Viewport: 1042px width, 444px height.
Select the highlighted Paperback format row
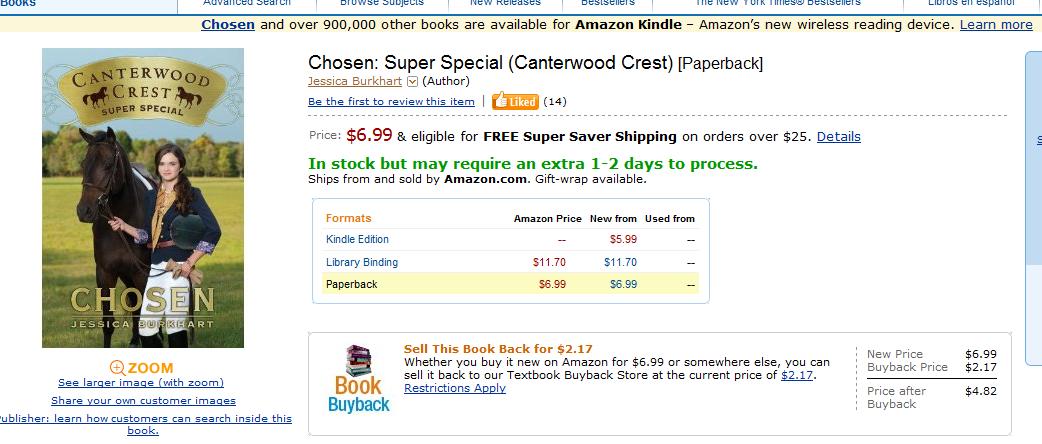351,284
